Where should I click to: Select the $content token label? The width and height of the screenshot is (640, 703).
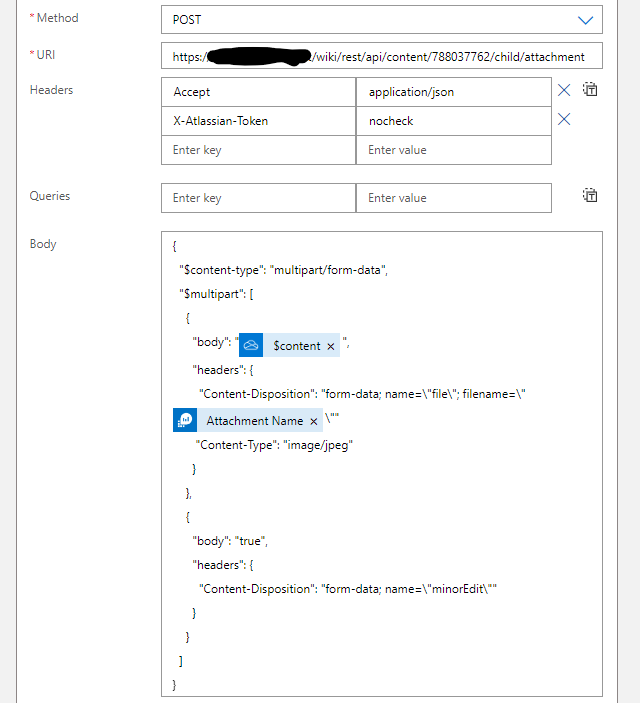(297, 346)
